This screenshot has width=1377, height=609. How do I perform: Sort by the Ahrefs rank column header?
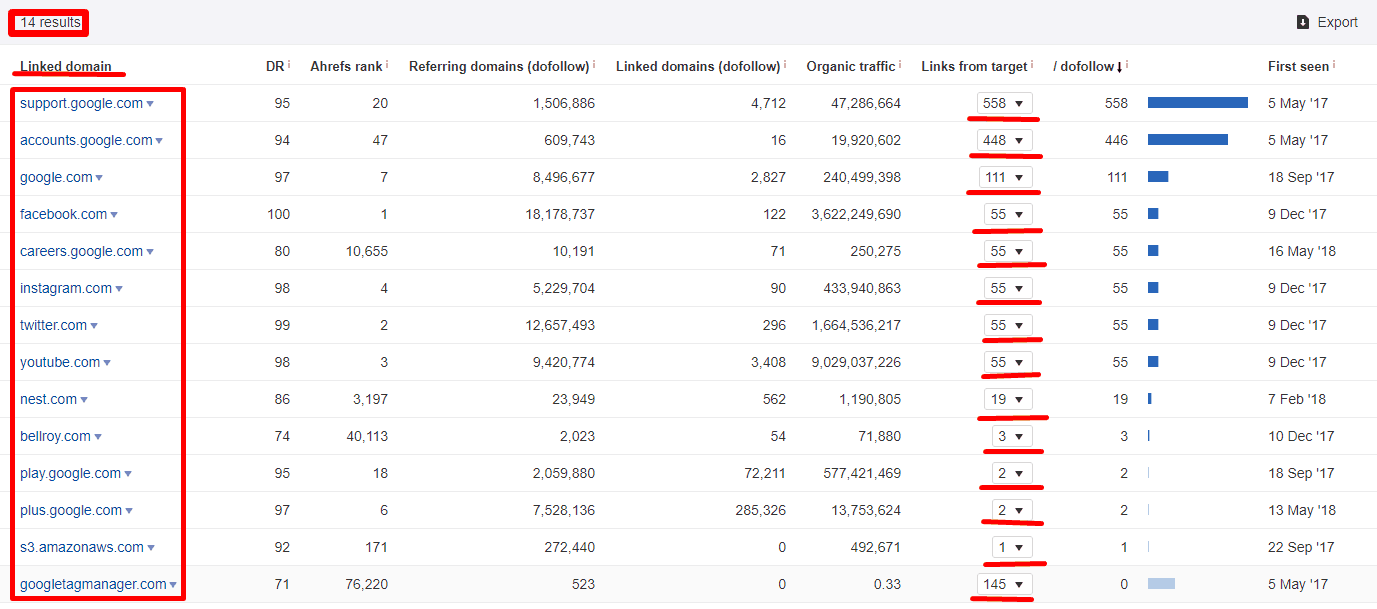(346, 66)
